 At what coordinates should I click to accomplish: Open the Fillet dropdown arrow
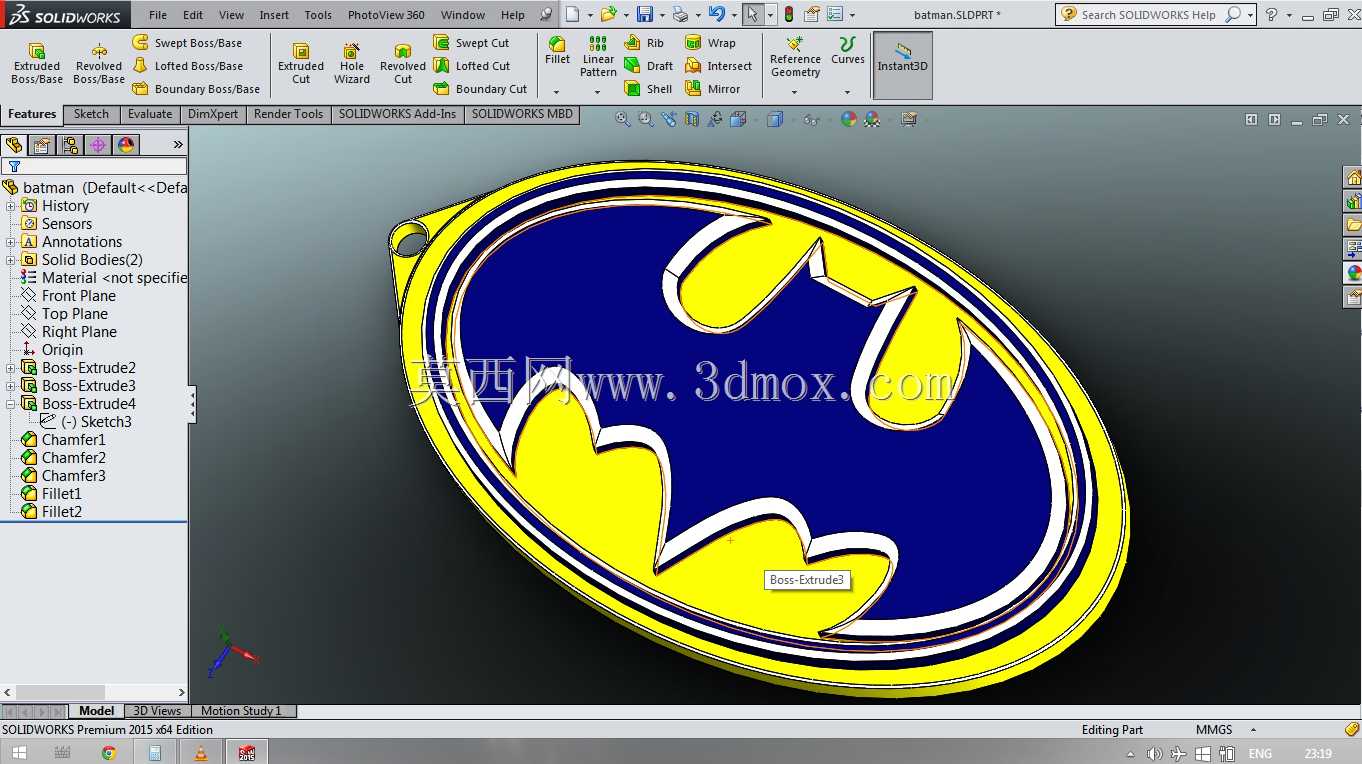click(557, 91)
